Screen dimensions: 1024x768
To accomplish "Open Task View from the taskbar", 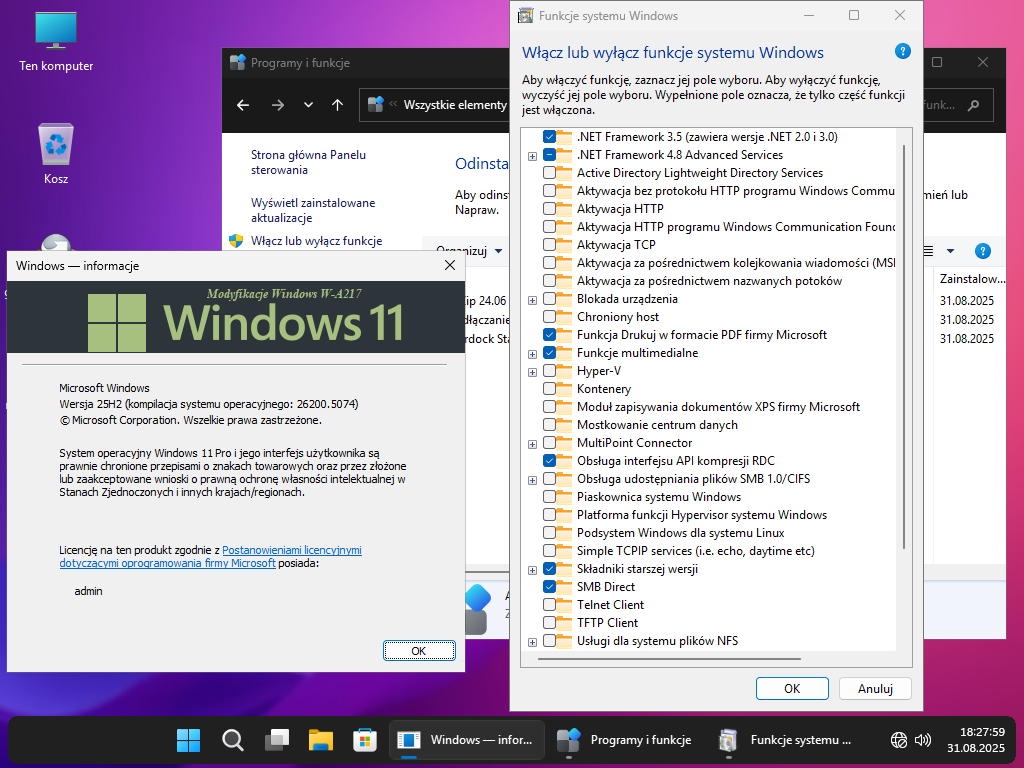I will click(276, 740).
